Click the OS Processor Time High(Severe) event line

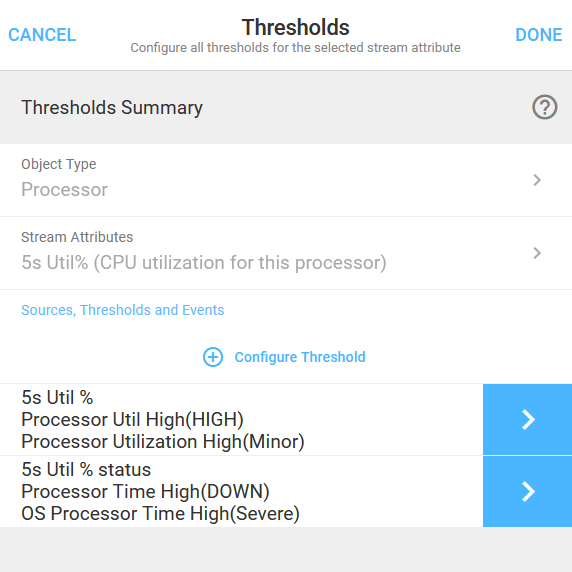pyautogui.click(x=161, y=514)
